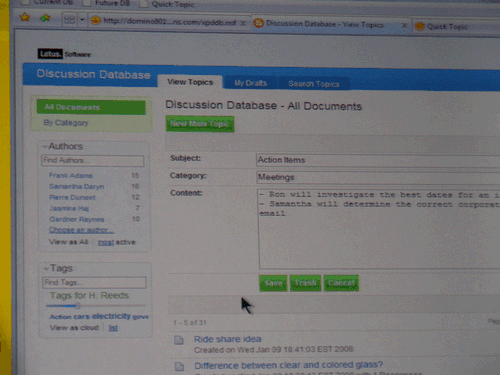Click the Find Authors input field
This screenshot has width=500, height=375.
pos(93,161)
